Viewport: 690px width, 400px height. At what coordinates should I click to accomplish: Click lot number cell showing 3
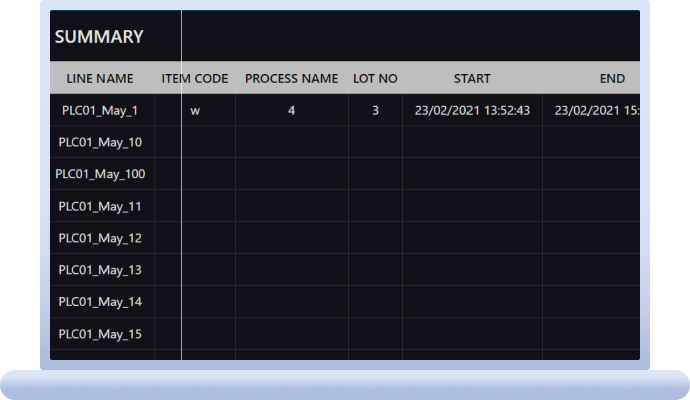click(x=375, y=110)
